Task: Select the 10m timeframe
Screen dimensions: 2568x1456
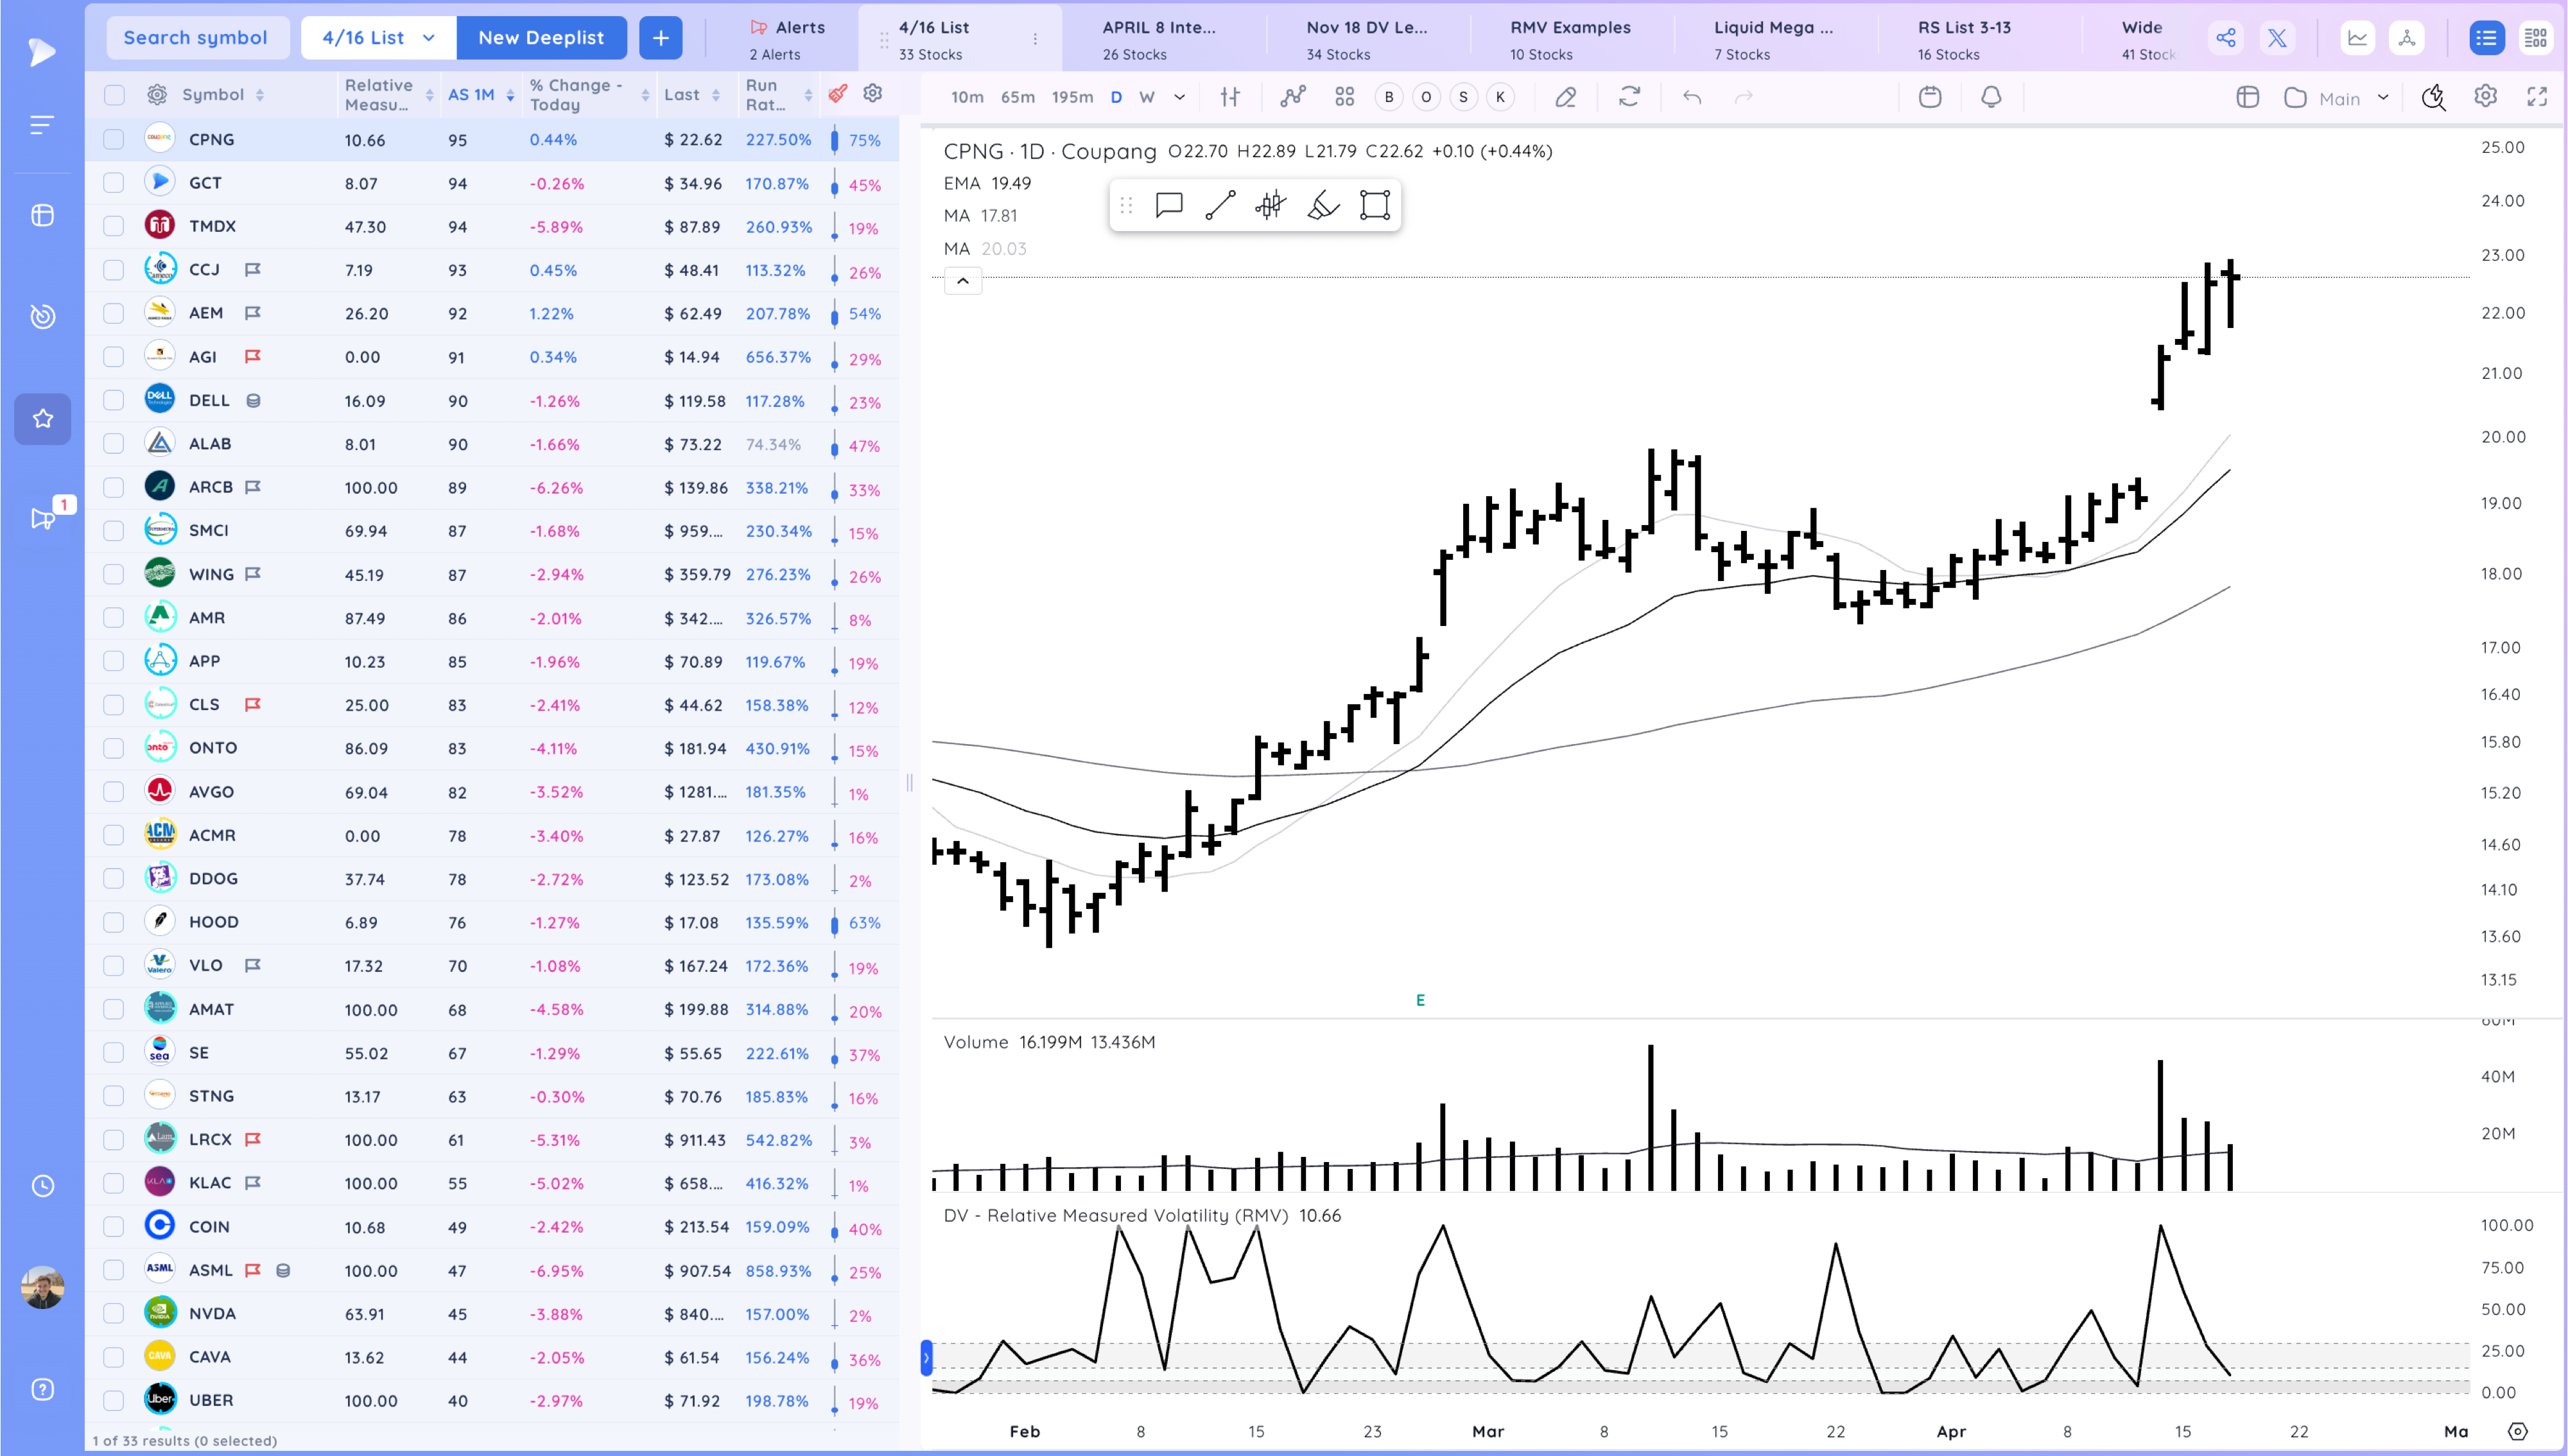Action: 967,97
